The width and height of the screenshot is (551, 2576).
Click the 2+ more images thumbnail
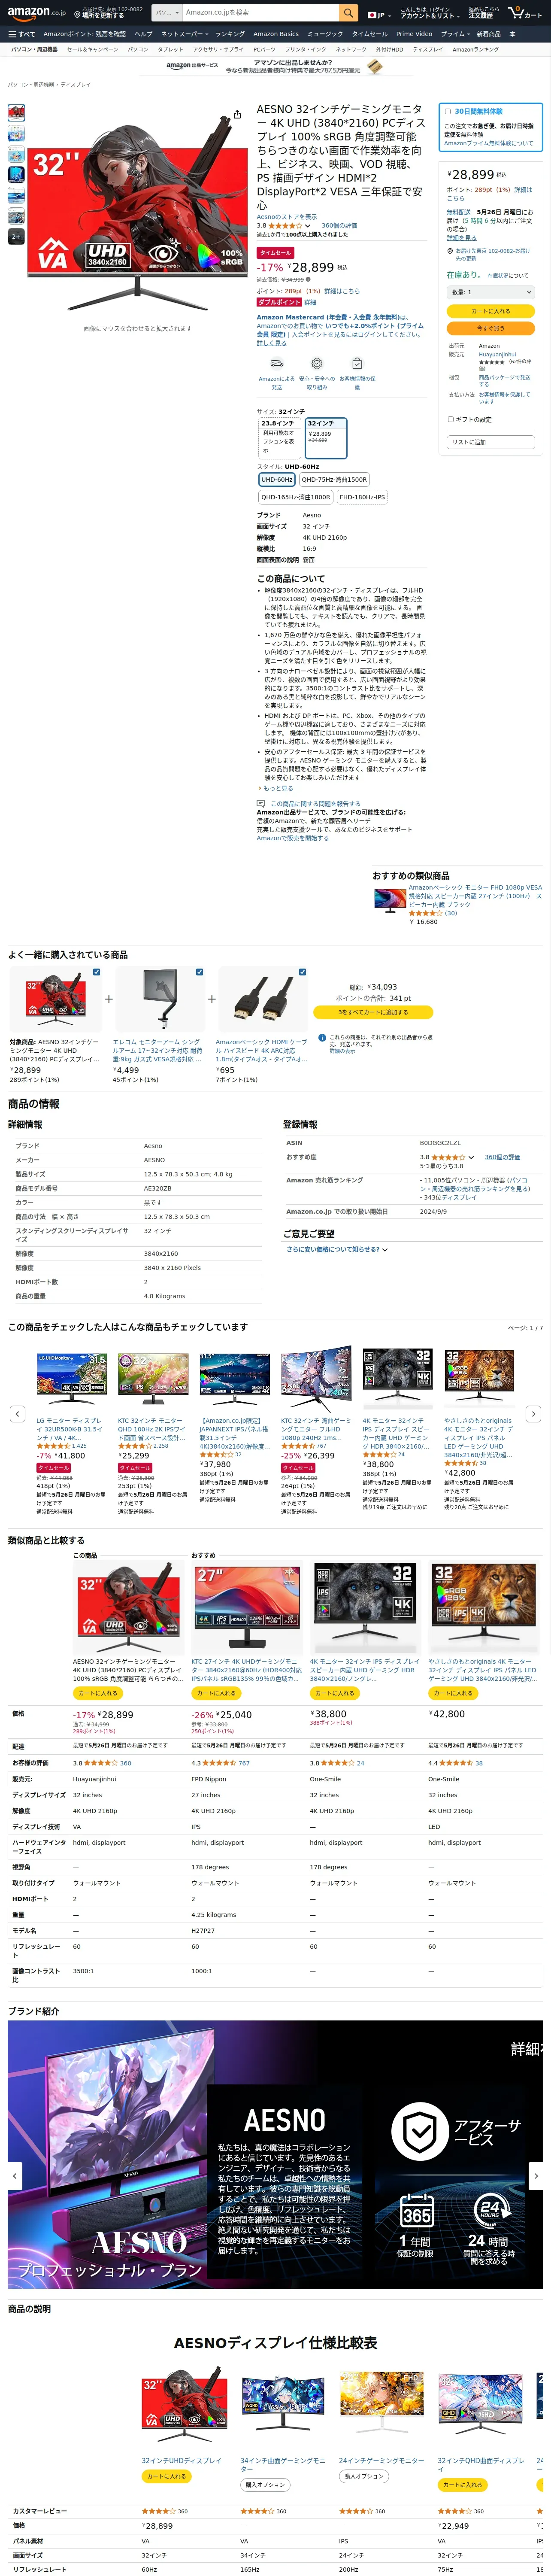click(x=16, y=237)
